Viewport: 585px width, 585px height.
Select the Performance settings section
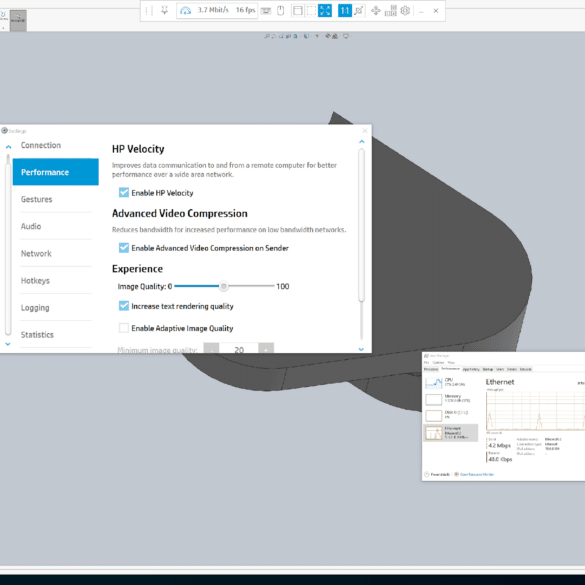click(x=56, y=172)
